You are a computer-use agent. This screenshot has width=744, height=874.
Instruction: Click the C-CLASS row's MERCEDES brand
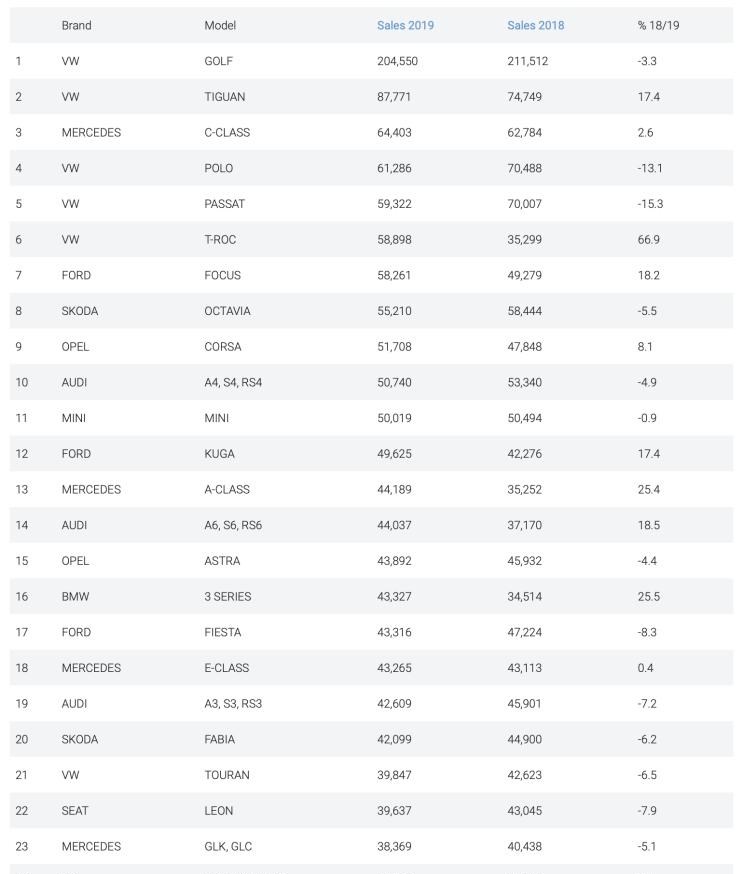click(91, 132)
